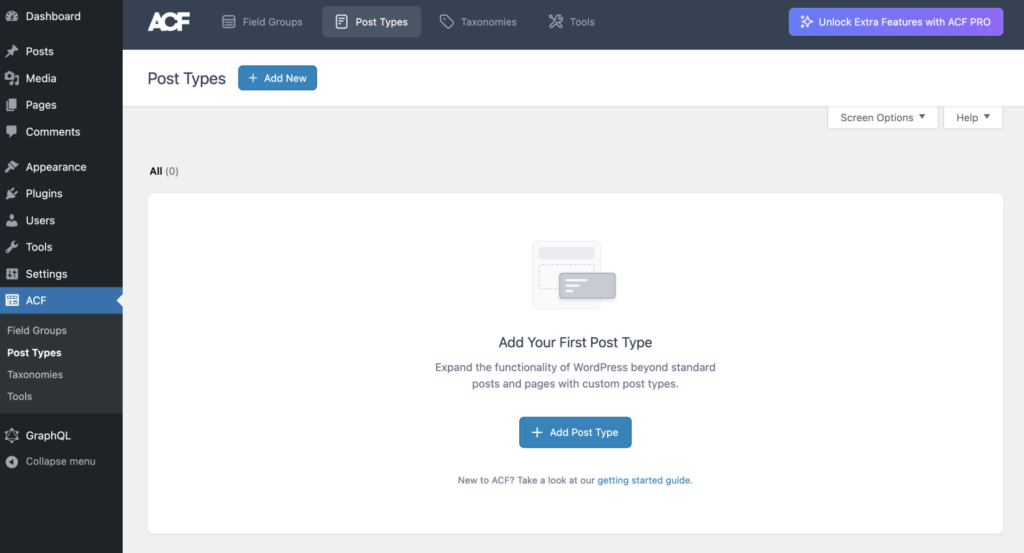Select the All filter link
The width and height of the screenshot is (1024, 553).
point(156,172)
